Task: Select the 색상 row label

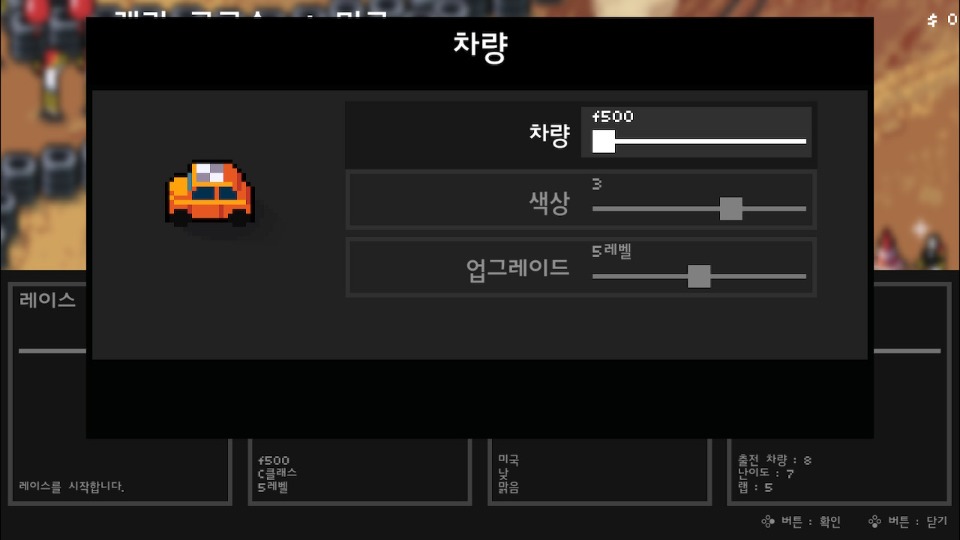Action: pyautogui.click(x=549, y=202)
